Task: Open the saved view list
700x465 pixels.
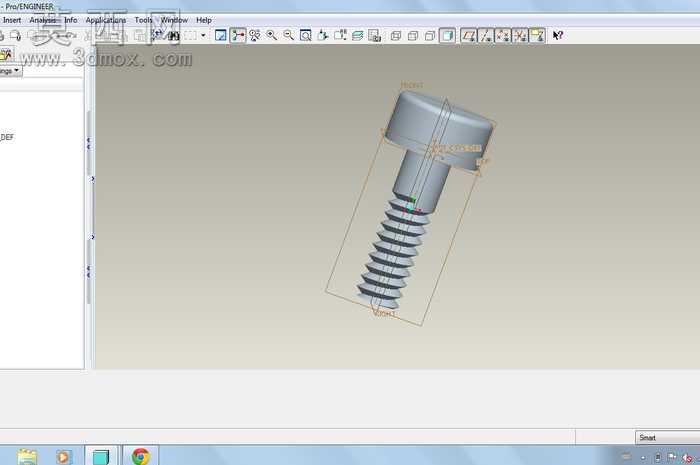Action: point(340,35)
